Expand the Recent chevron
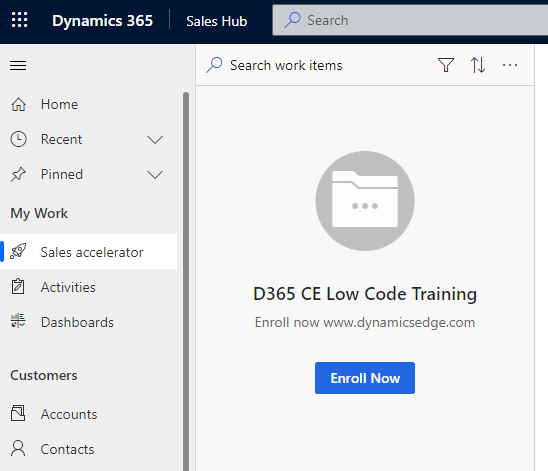 click(155, 140)
